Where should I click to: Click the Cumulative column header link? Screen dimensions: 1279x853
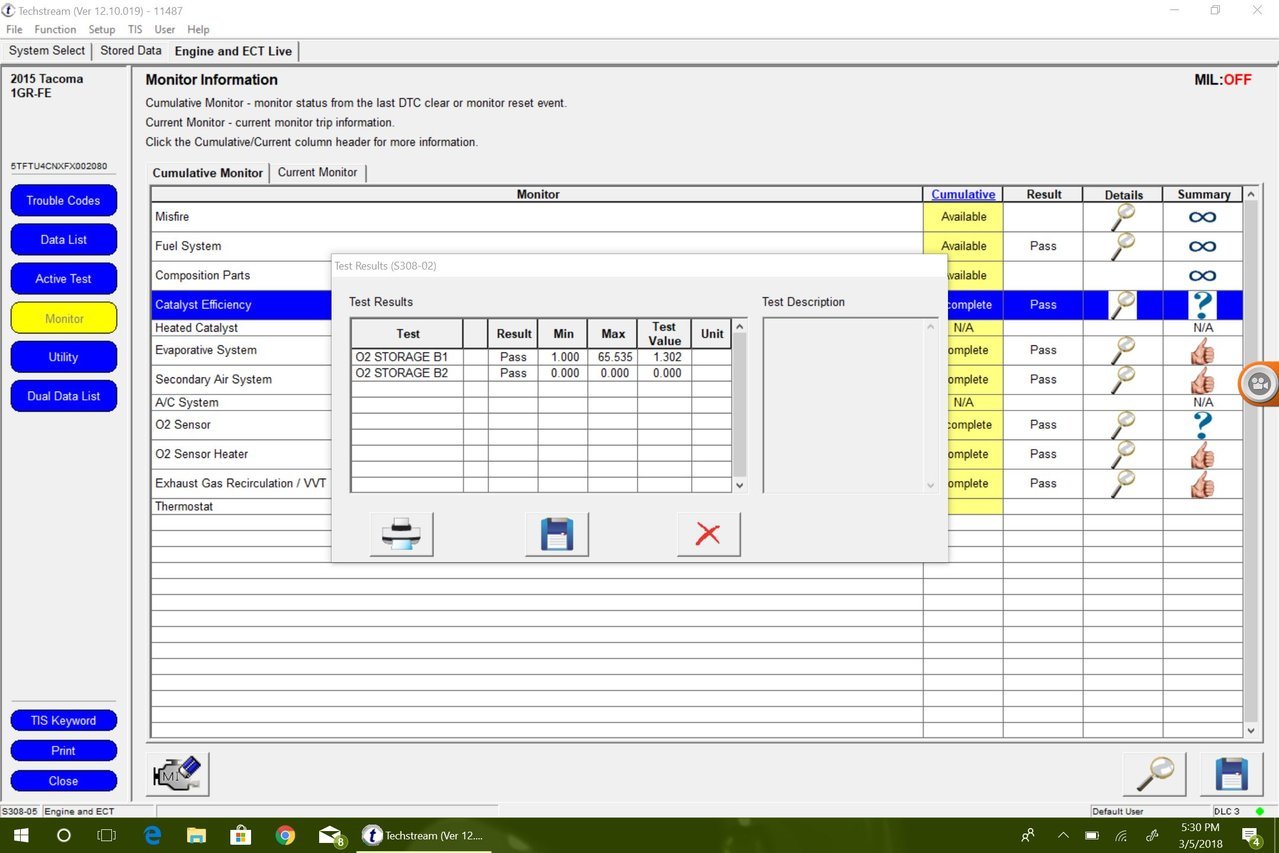pyautogui.click(x=963, y=195)
